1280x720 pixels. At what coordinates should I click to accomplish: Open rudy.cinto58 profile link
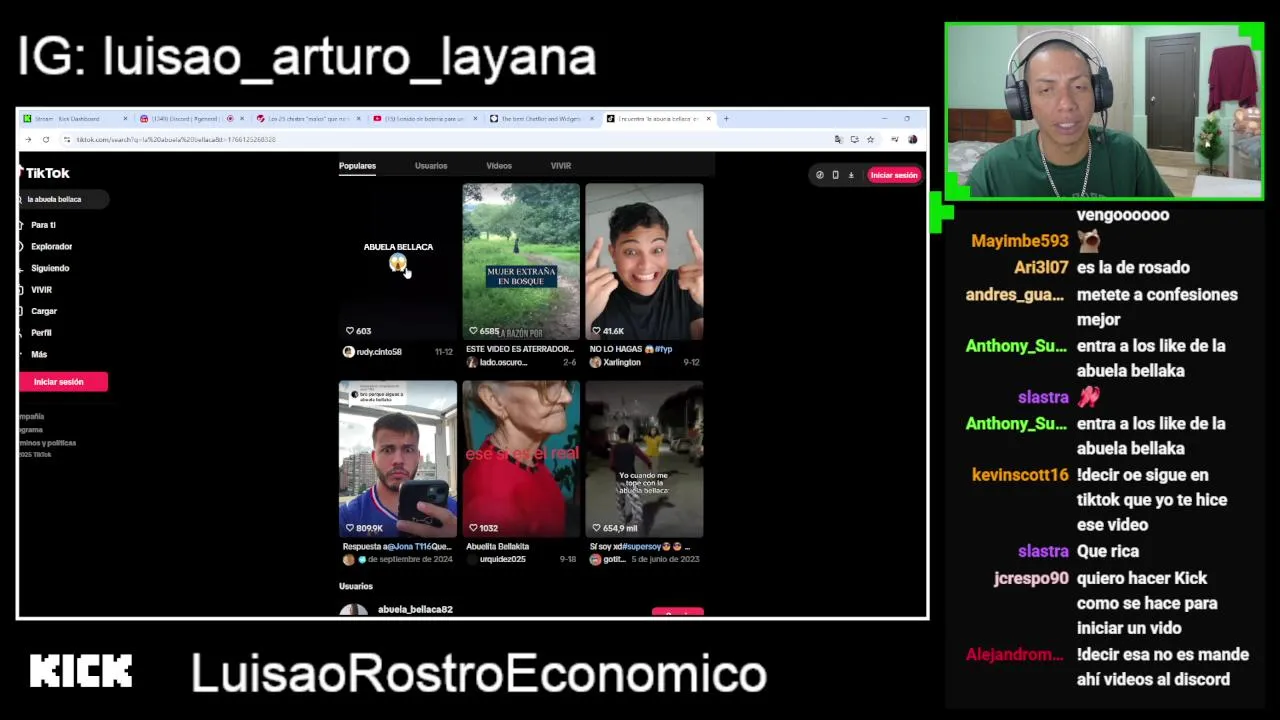(x=379, y=352)
